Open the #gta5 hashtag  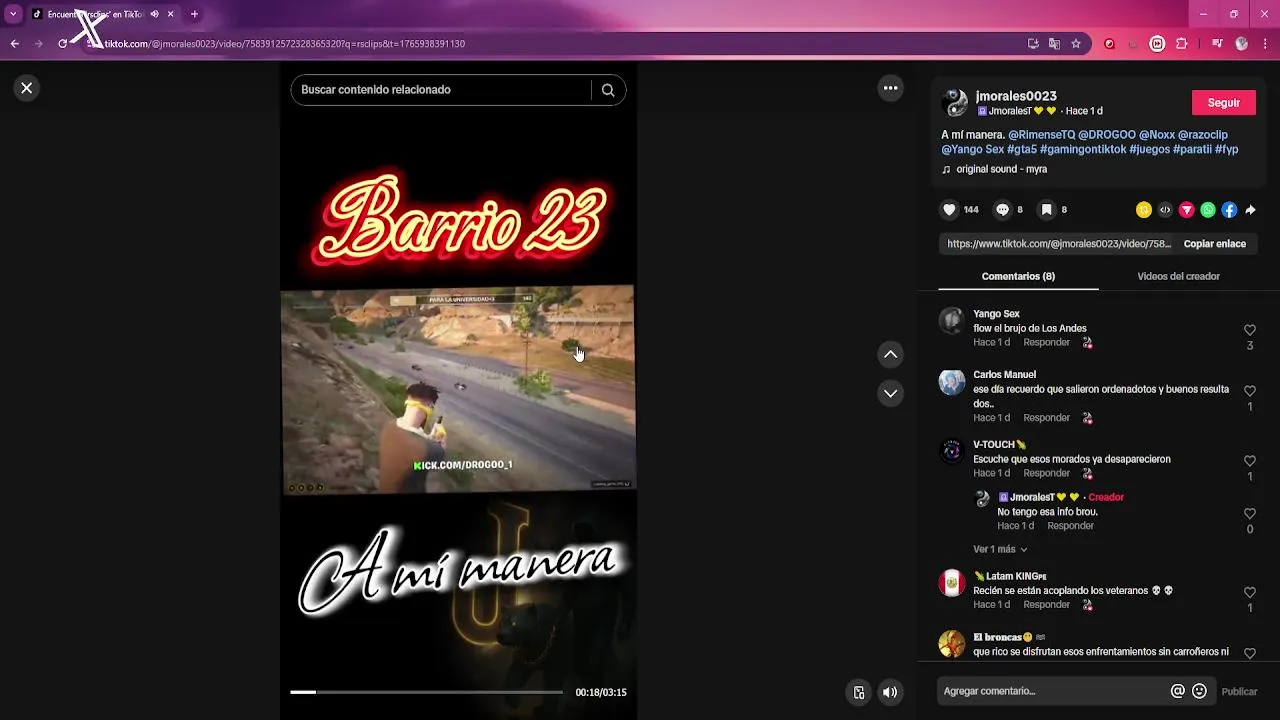(1021, 149)
